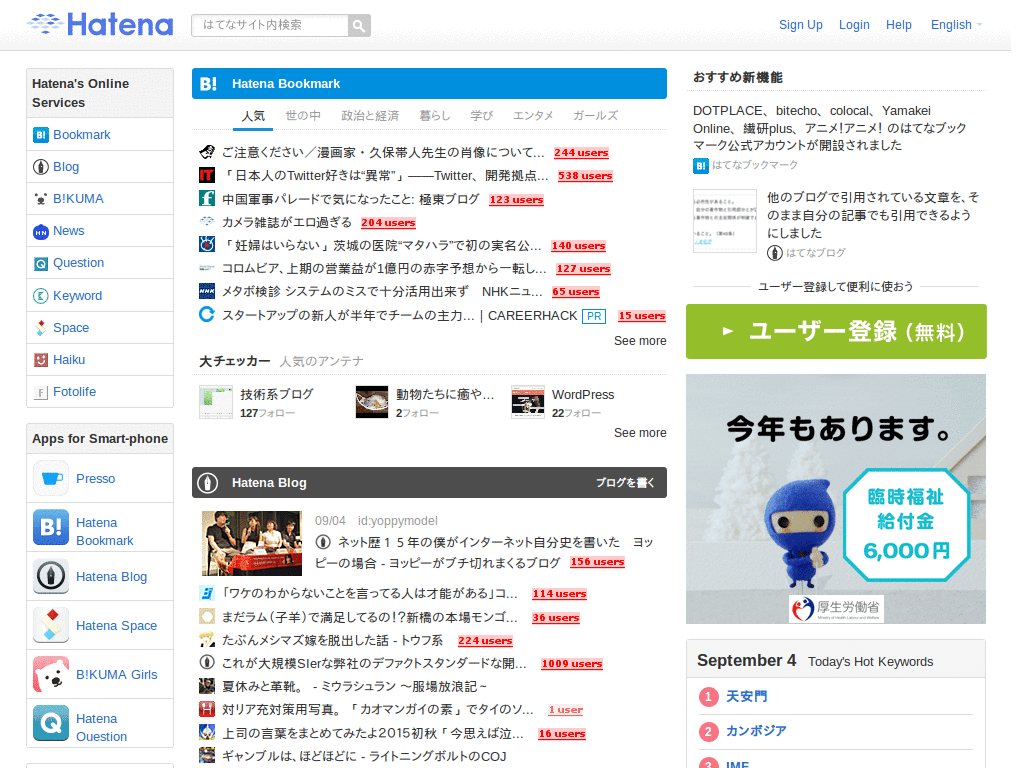Click the Sign Up link

(801, 25)
